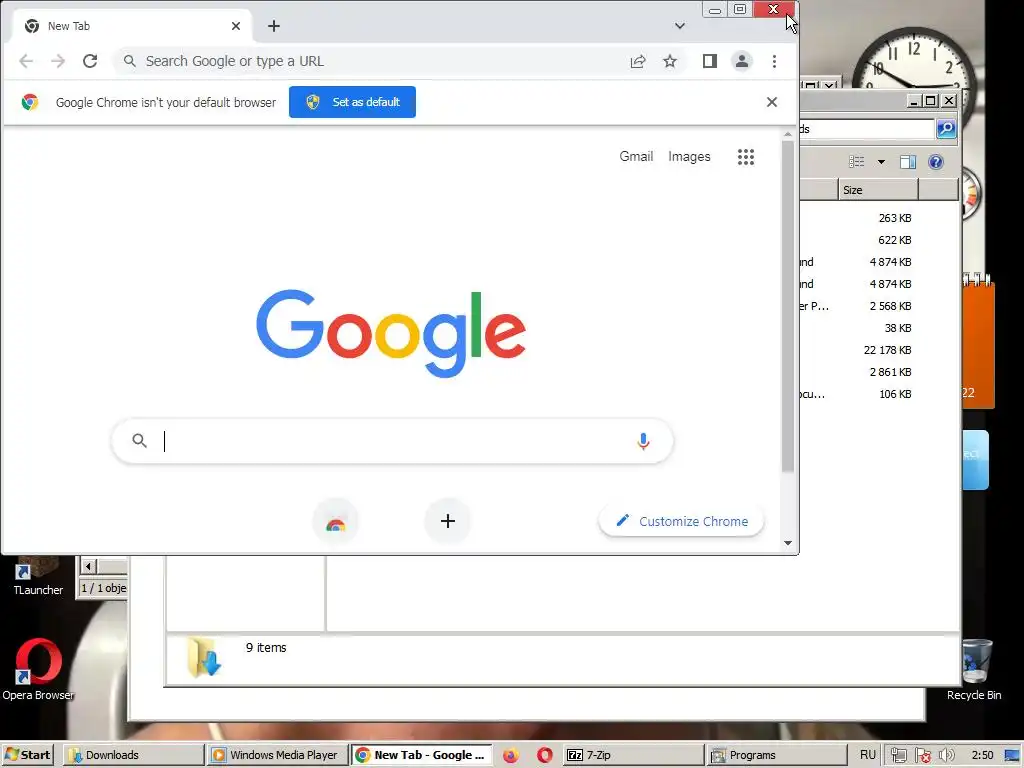The image size is (1024, 768).
Task: Click the Explorer change view icon
Action: click(857, 162)
